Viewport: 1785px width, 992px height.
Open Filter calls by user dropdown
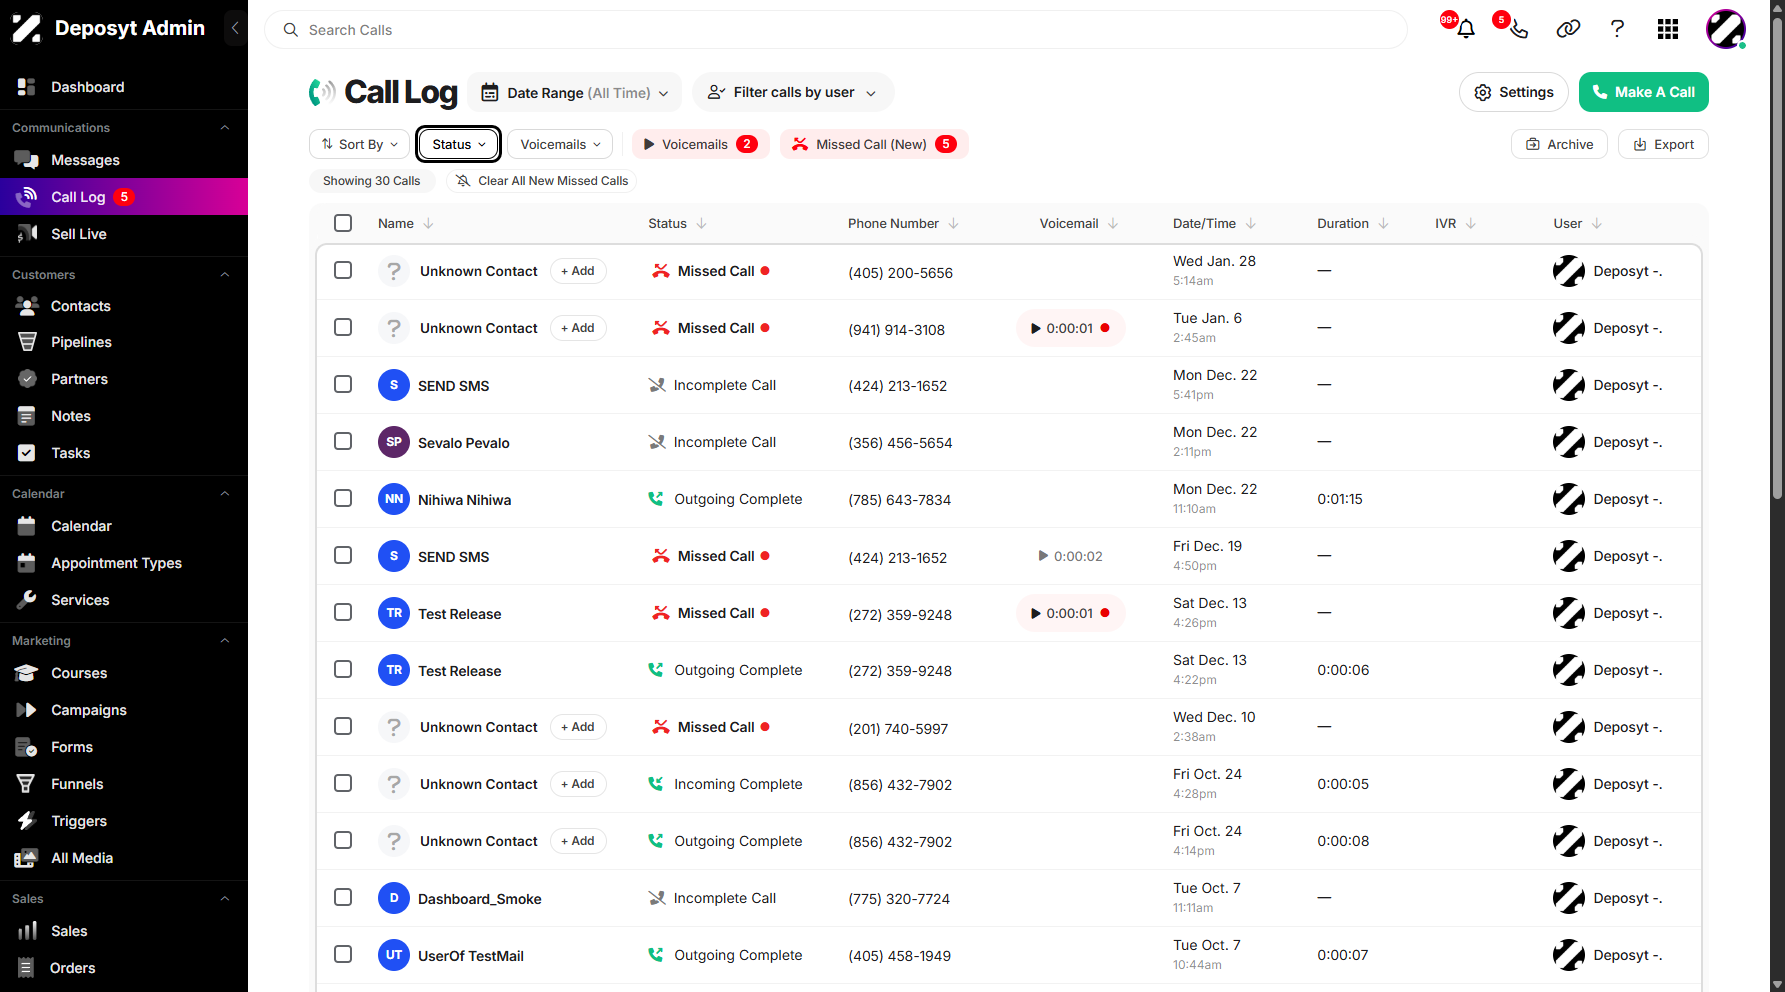click(793, 92)
